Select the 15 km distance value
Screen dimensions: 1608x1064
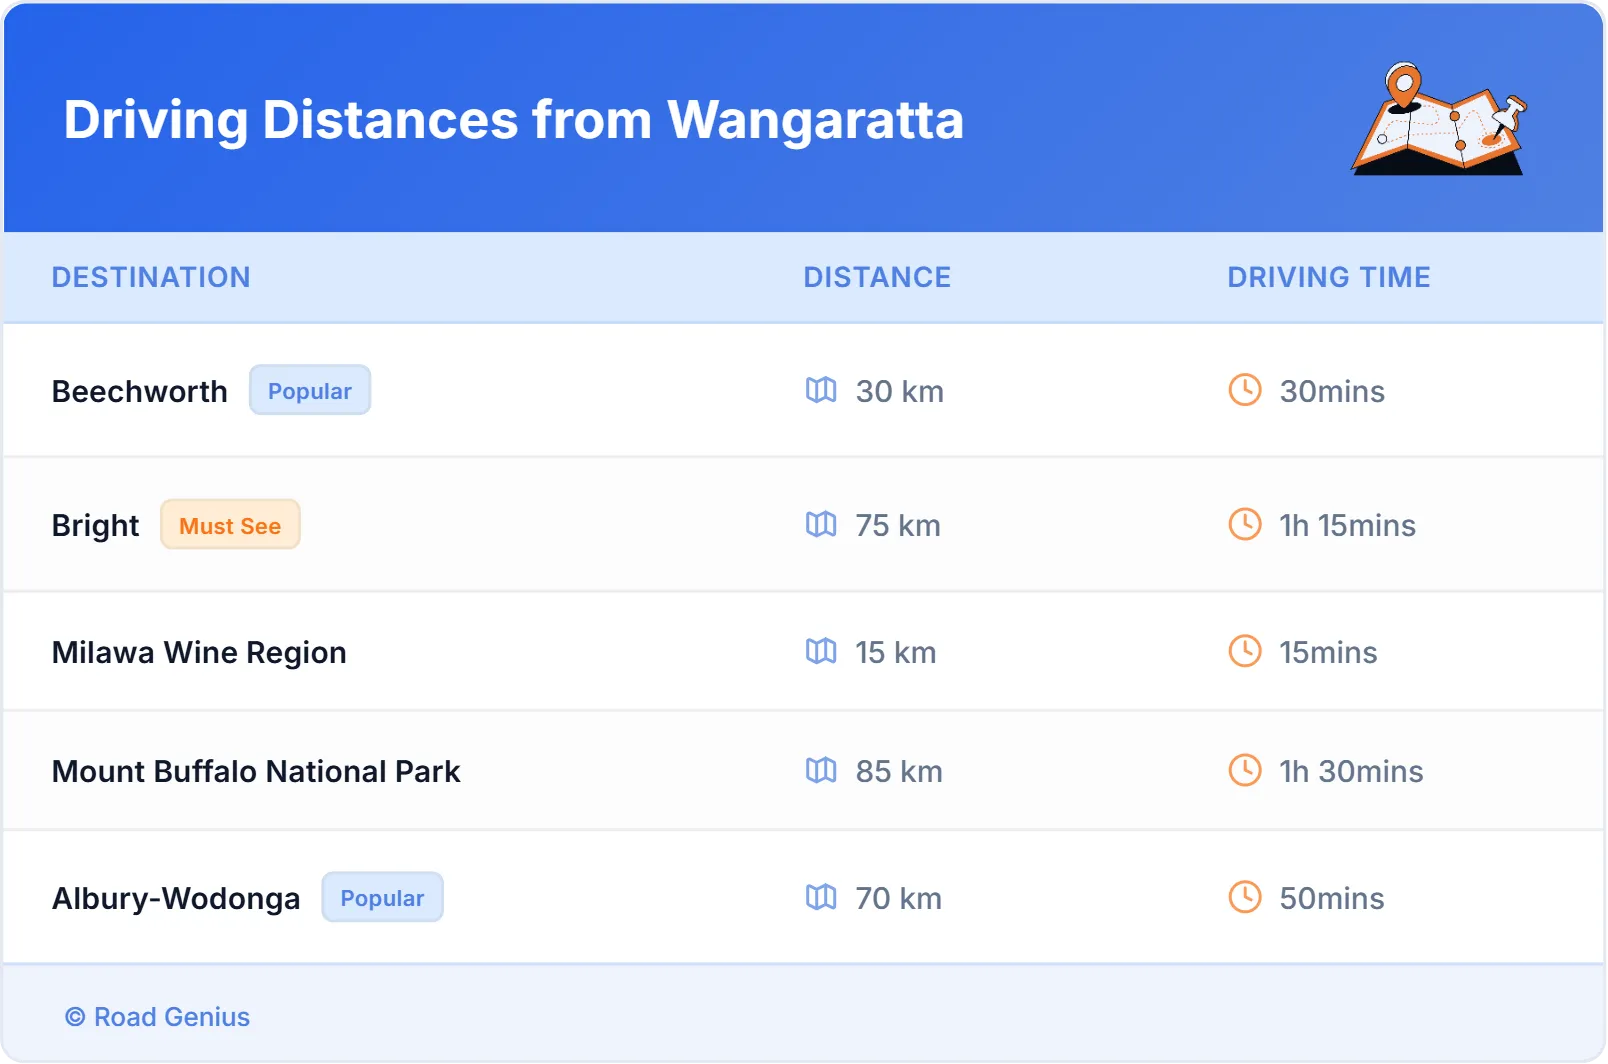tap(896, 652)
